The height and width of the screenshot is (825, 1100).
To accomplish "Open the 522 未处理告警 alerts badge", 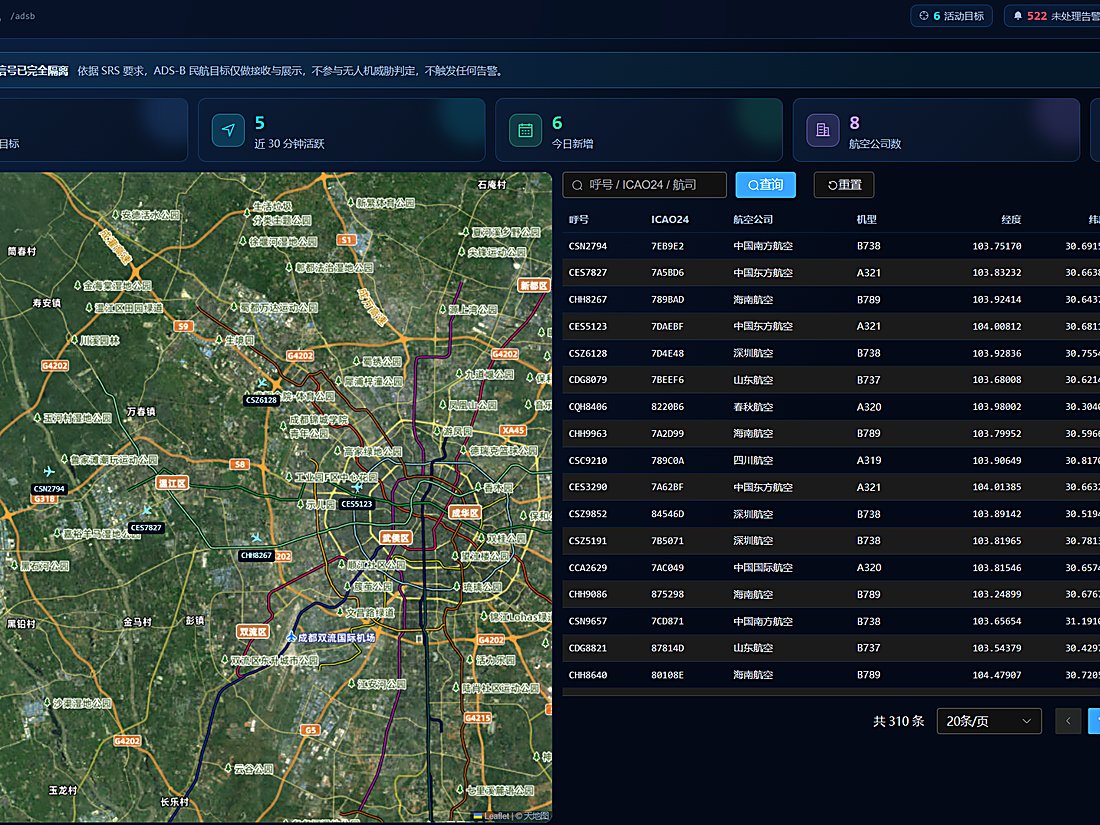I will click(x=1054, y=15).
